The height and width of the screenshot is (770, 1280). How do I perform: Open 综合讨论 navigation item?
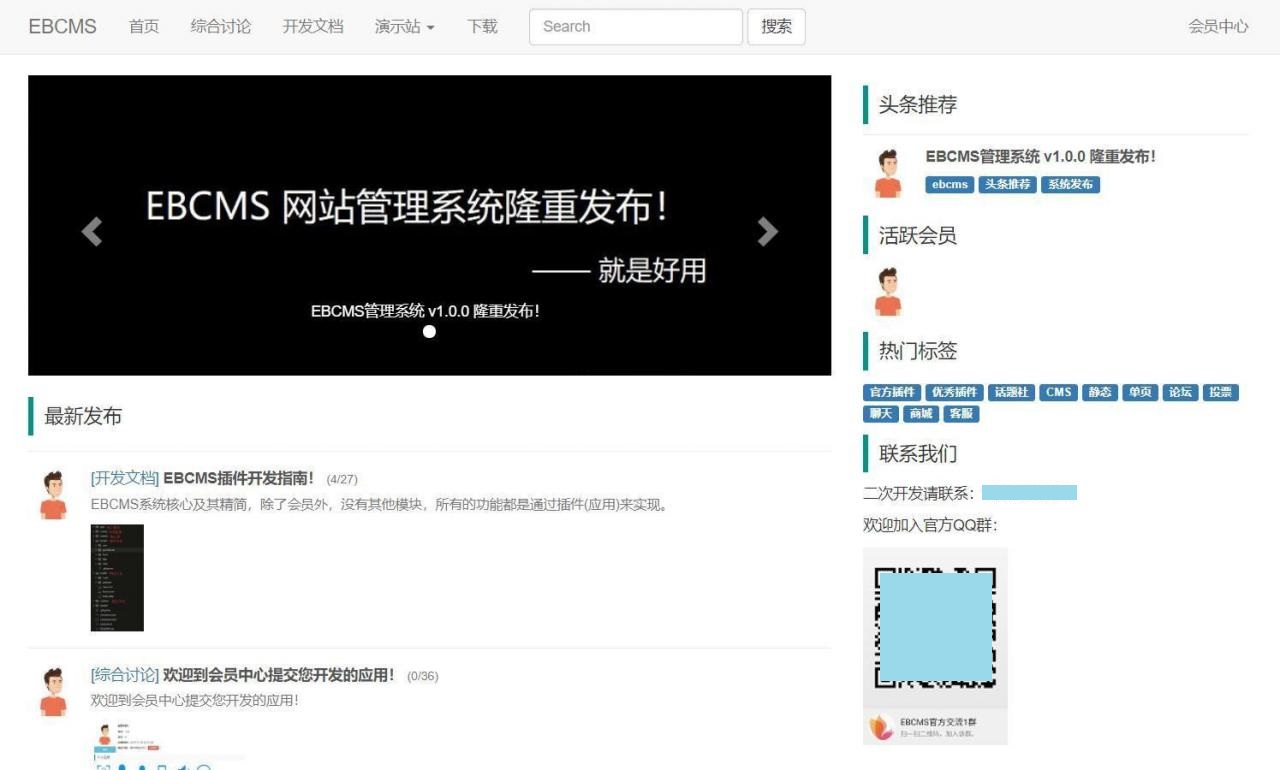pos(221,27)
